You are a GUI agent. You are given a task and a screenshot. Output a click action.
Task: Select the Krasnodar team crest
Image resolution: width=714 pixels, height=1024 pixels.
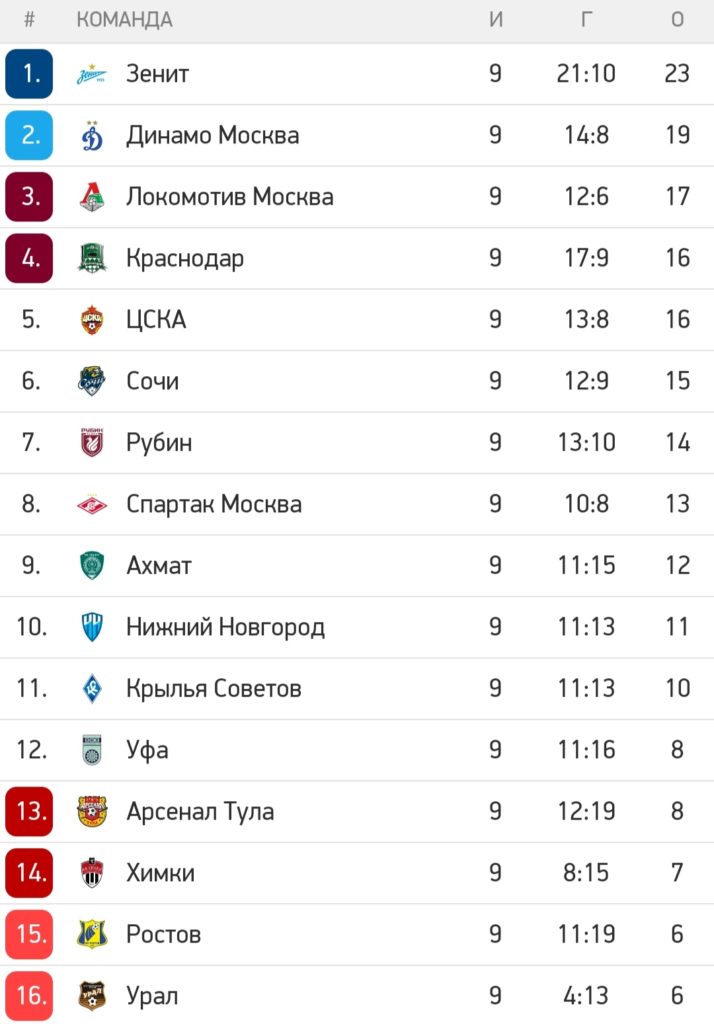[92, 258]
